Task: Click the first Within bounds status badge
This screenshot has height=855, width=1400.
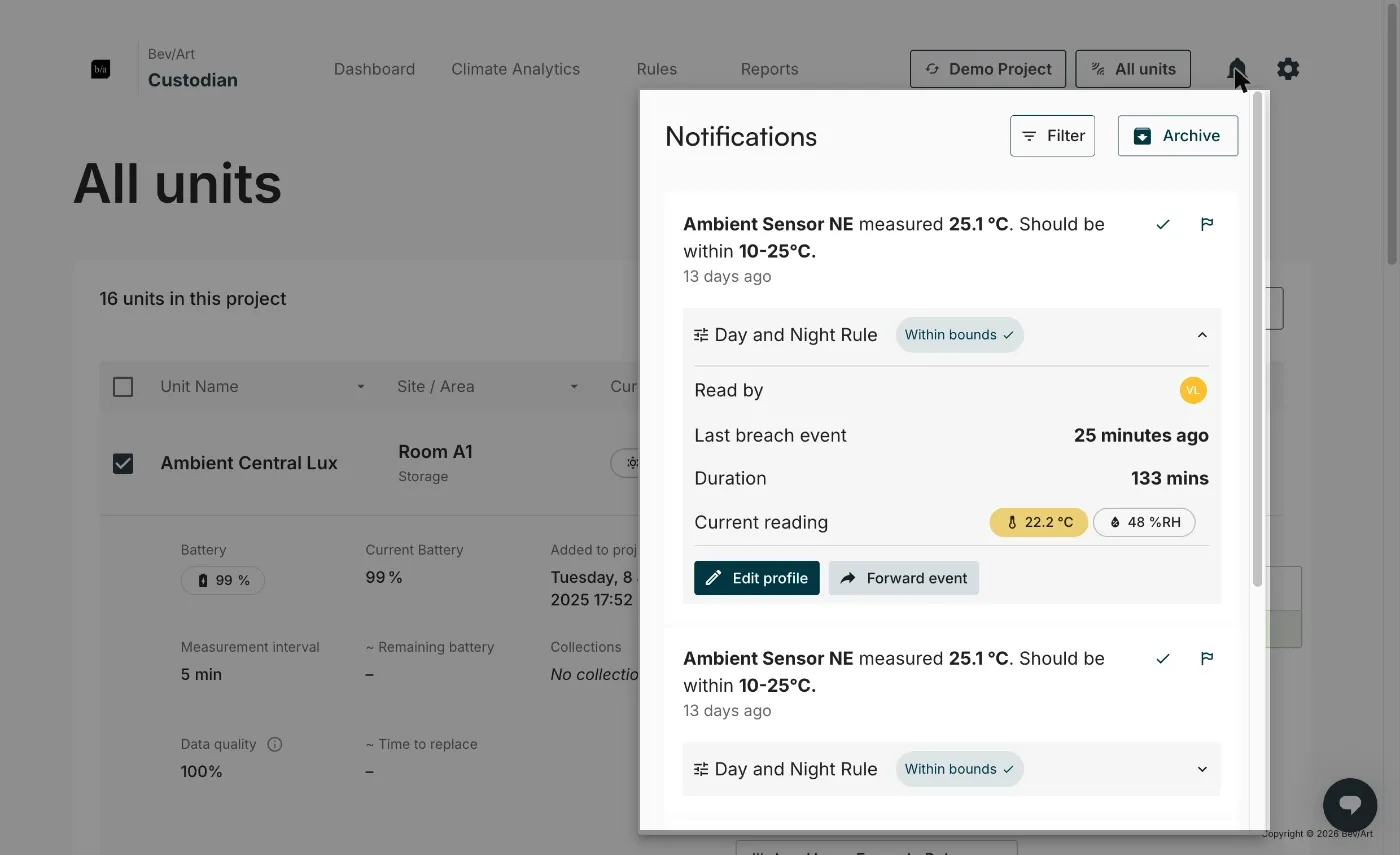Action: click(959, 335)
